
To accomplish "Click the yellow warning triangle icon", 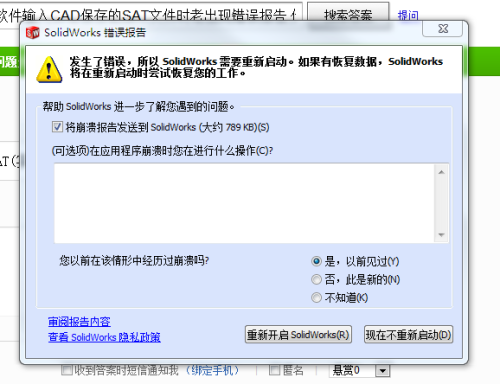I will tap(49, 69).
